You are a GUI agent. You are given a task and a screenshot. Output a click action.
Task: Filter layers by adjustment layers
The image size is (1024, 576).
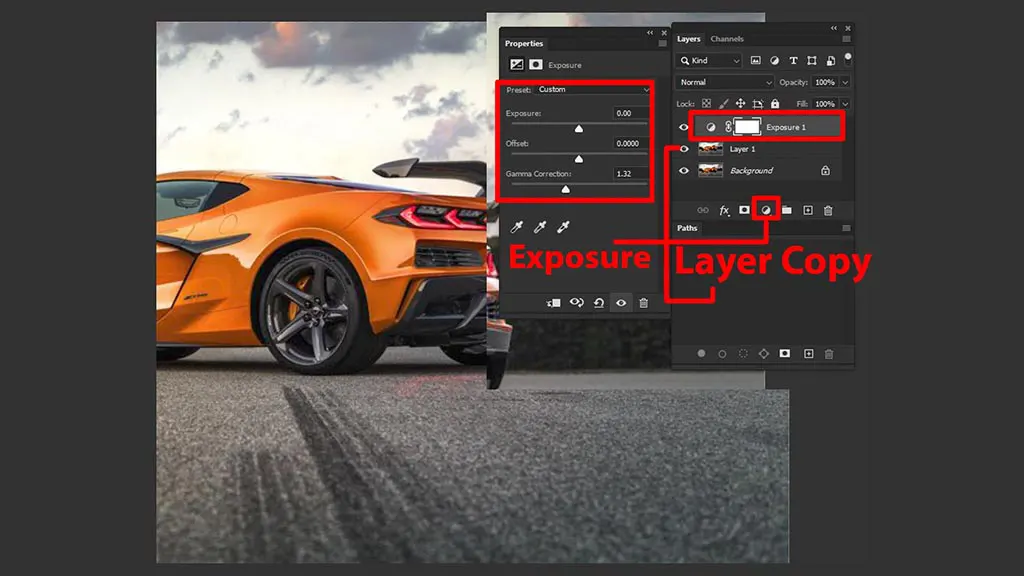pos(775,61)
